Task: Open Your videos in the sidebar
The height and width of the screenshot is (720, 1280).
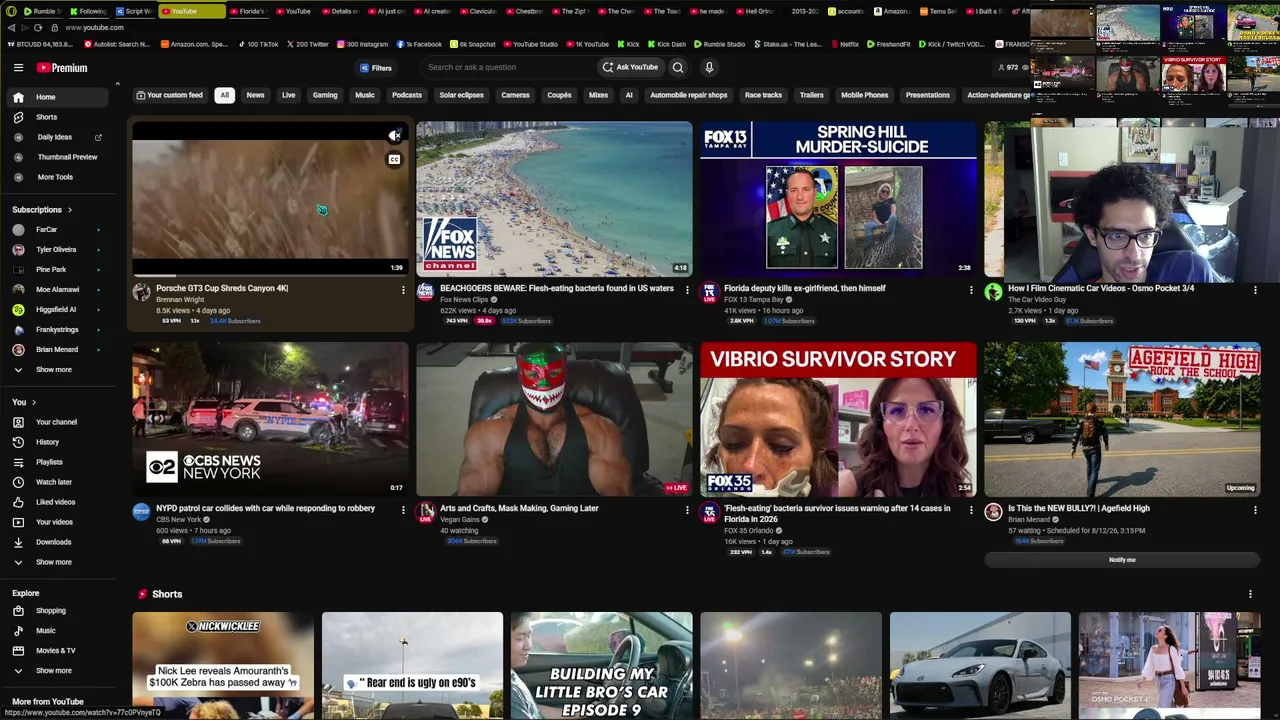Action: pos(54,522)
